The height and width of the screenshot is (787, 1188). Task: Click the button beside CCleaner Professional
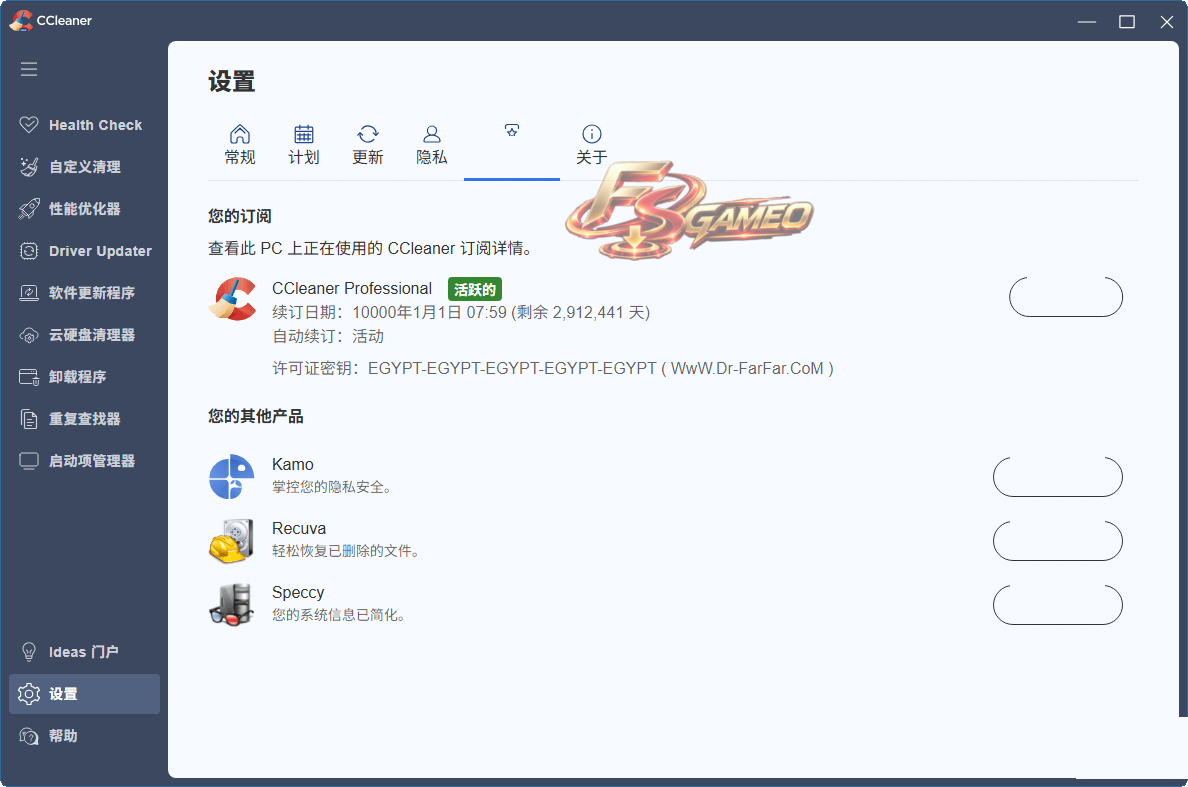(x=1066, y=297)
